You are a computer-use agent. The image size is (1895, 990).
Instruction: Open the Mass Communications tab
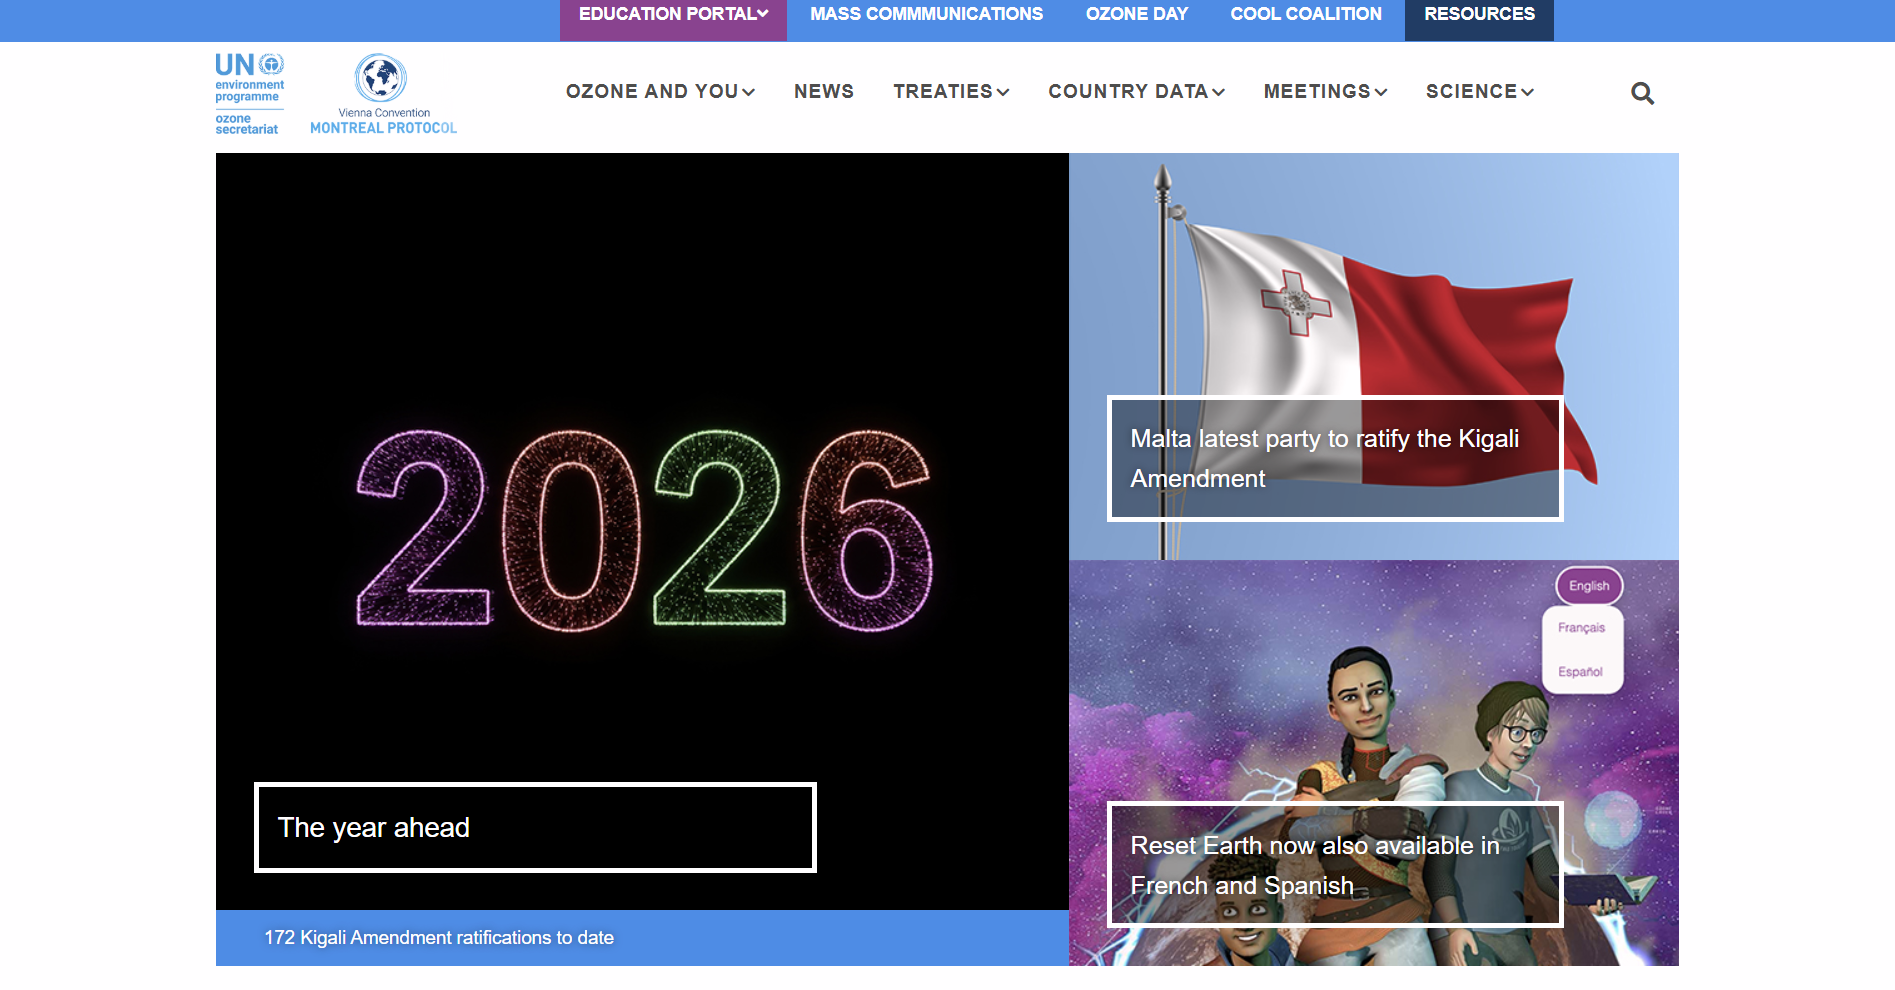(926, 14)
